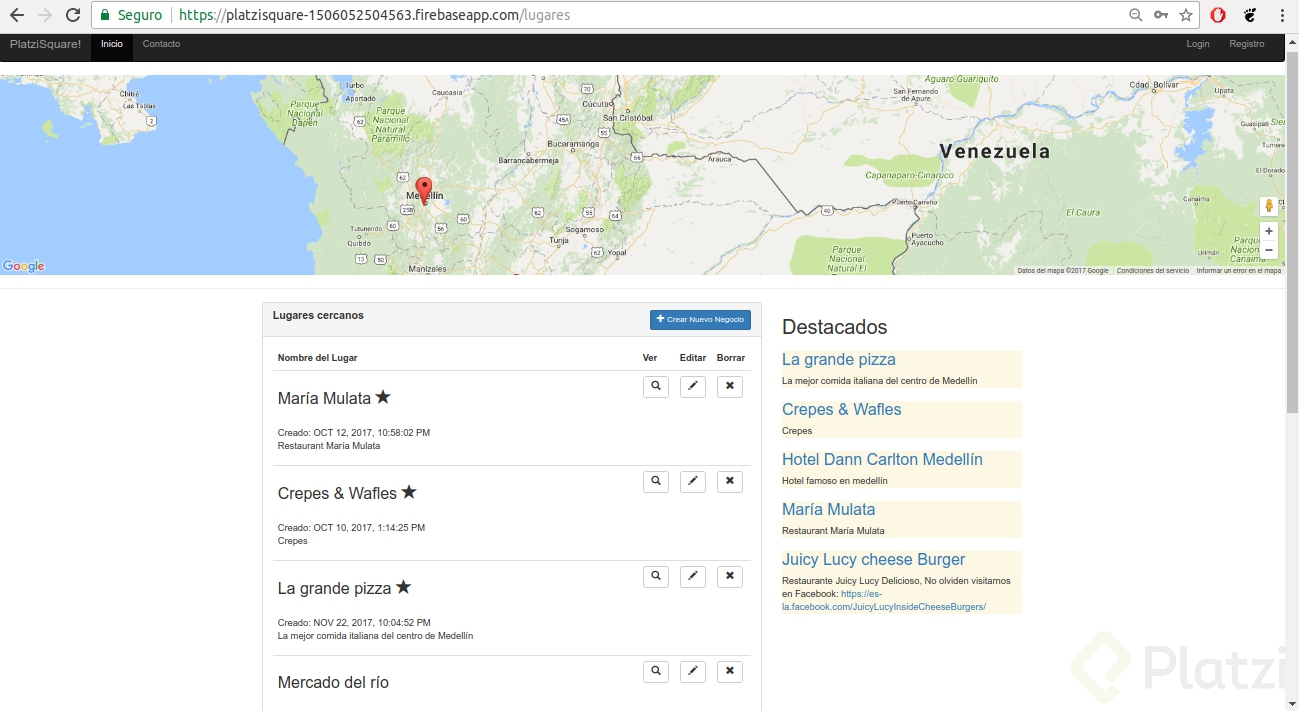Reload the page with the refresh icon
This screenshot has width=1299, height=711.
click(x=73, y=15)
